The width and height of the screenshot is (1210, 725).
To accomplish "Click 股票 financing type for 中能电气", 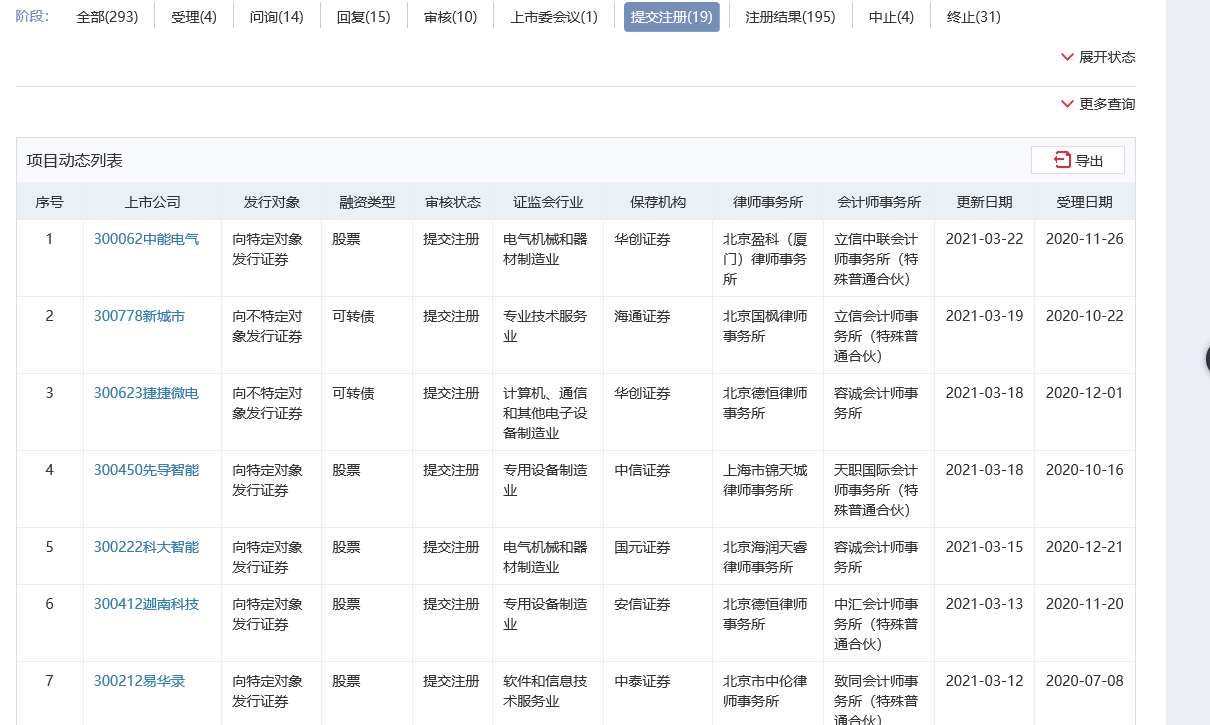I will click(x=346, y=239).
